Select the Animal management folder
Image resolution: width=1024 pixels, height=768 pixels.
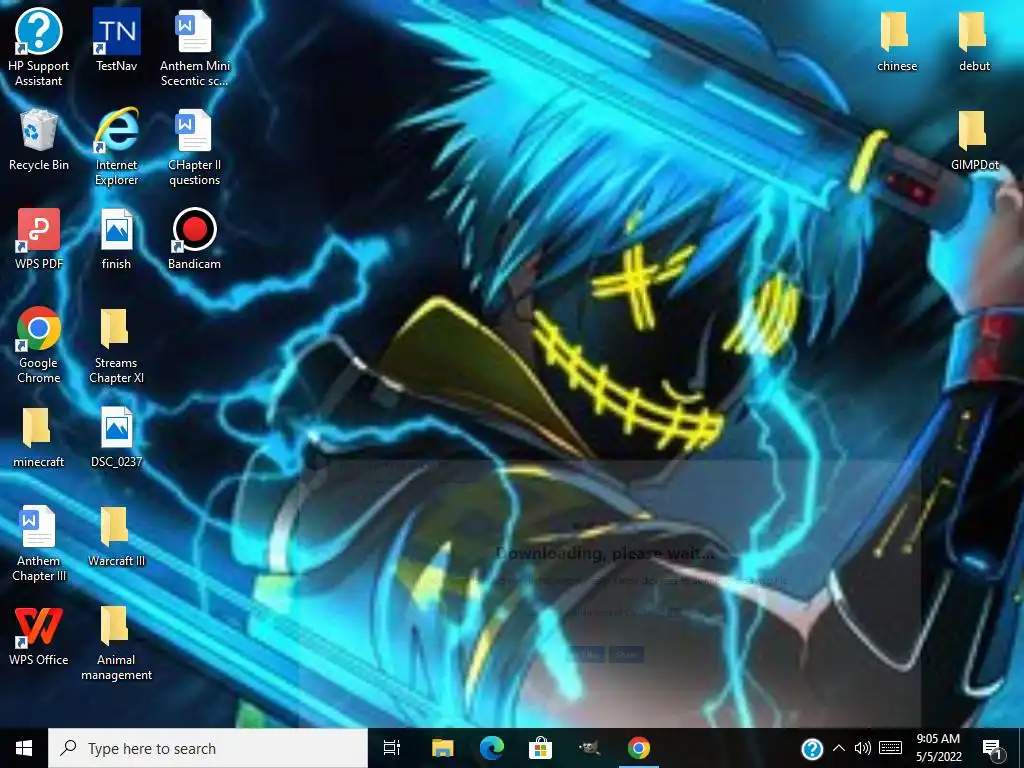116,643
